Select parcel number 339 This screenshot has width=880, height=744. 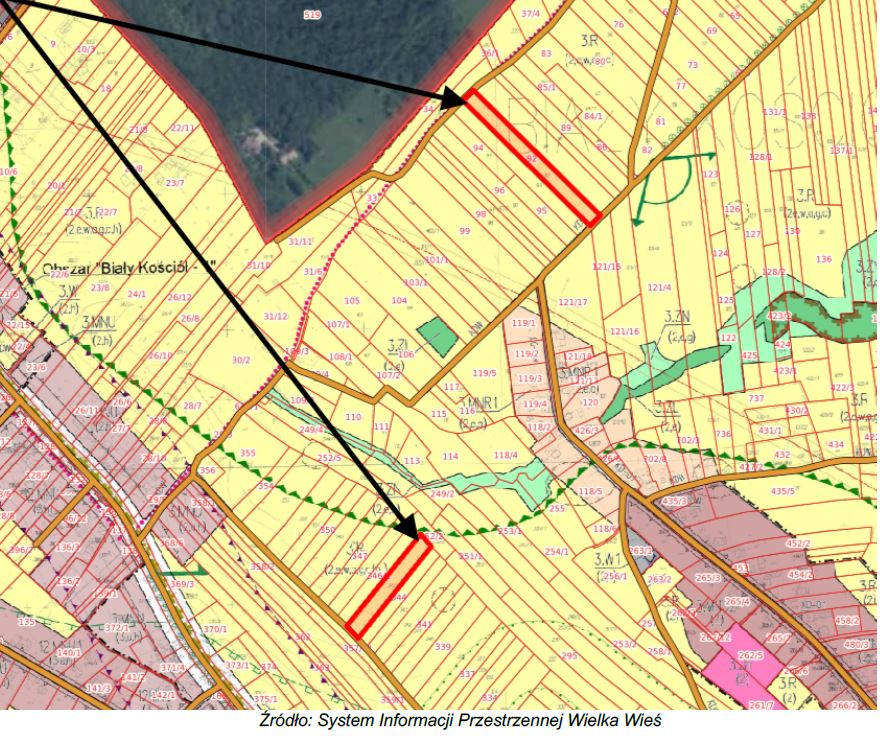pos(443,647)
